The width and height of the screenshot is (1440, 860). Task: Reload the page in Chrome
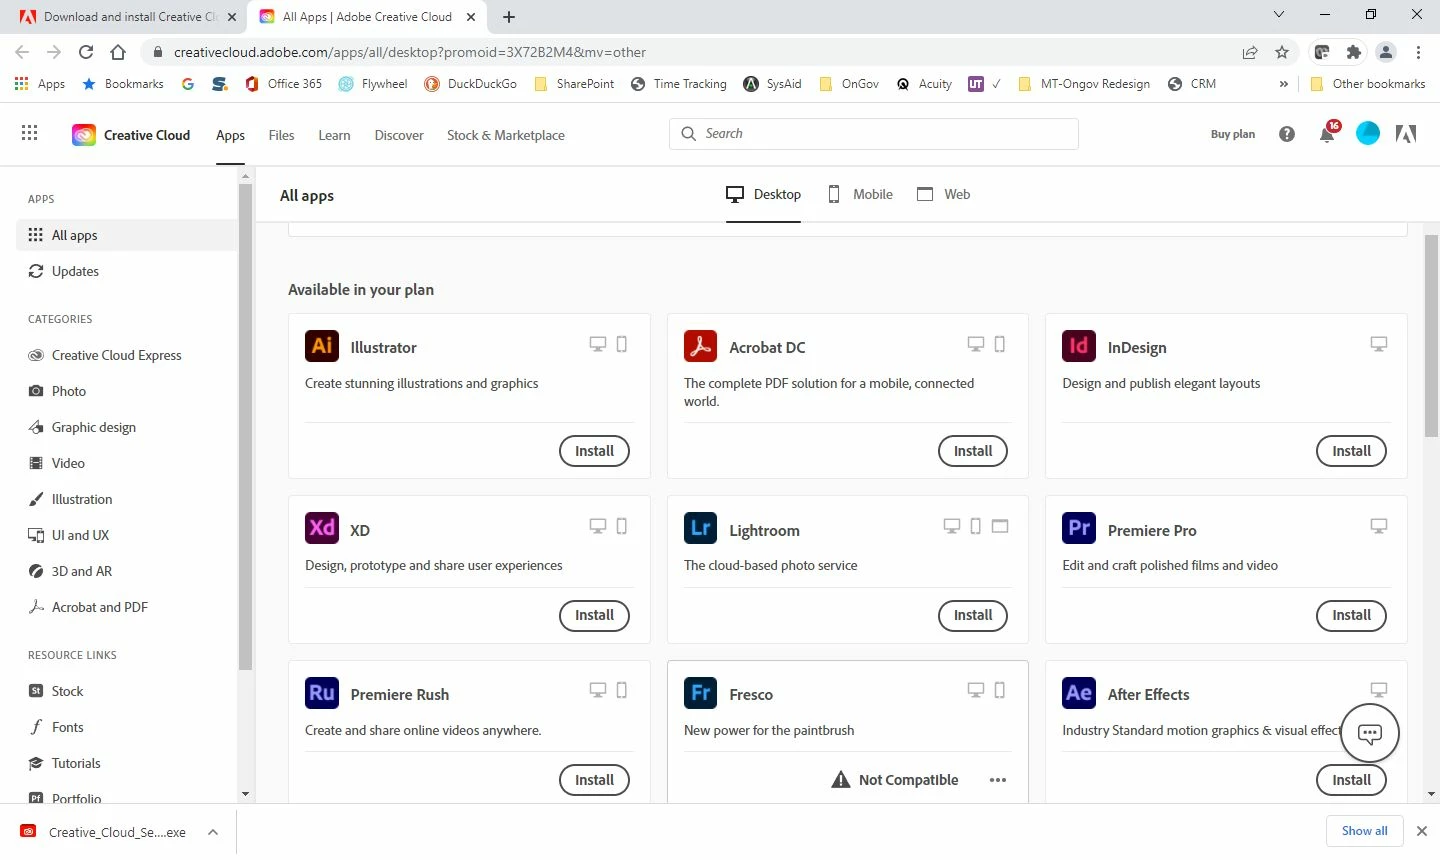(x=86, y=52)
